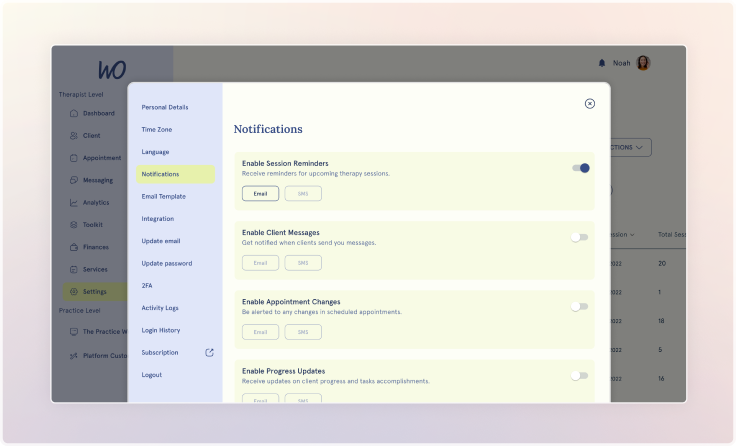Click the Appointment calendar icon

[x=74, y=158]
